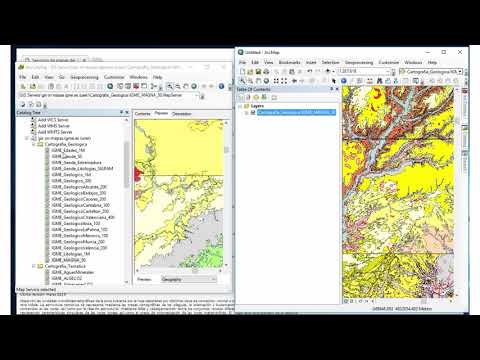Open Geoprocessing menu in ArcCatalog
The width and height of the screenshot is (480, 360).
tap(84, 77)
